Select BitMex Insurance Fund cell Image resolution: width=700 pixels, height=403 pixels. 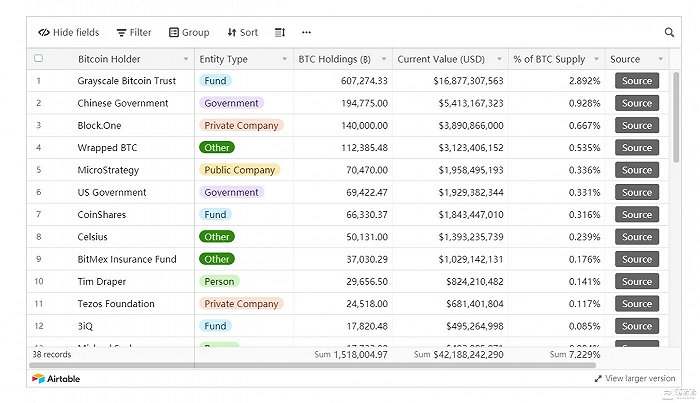(127, 259)
